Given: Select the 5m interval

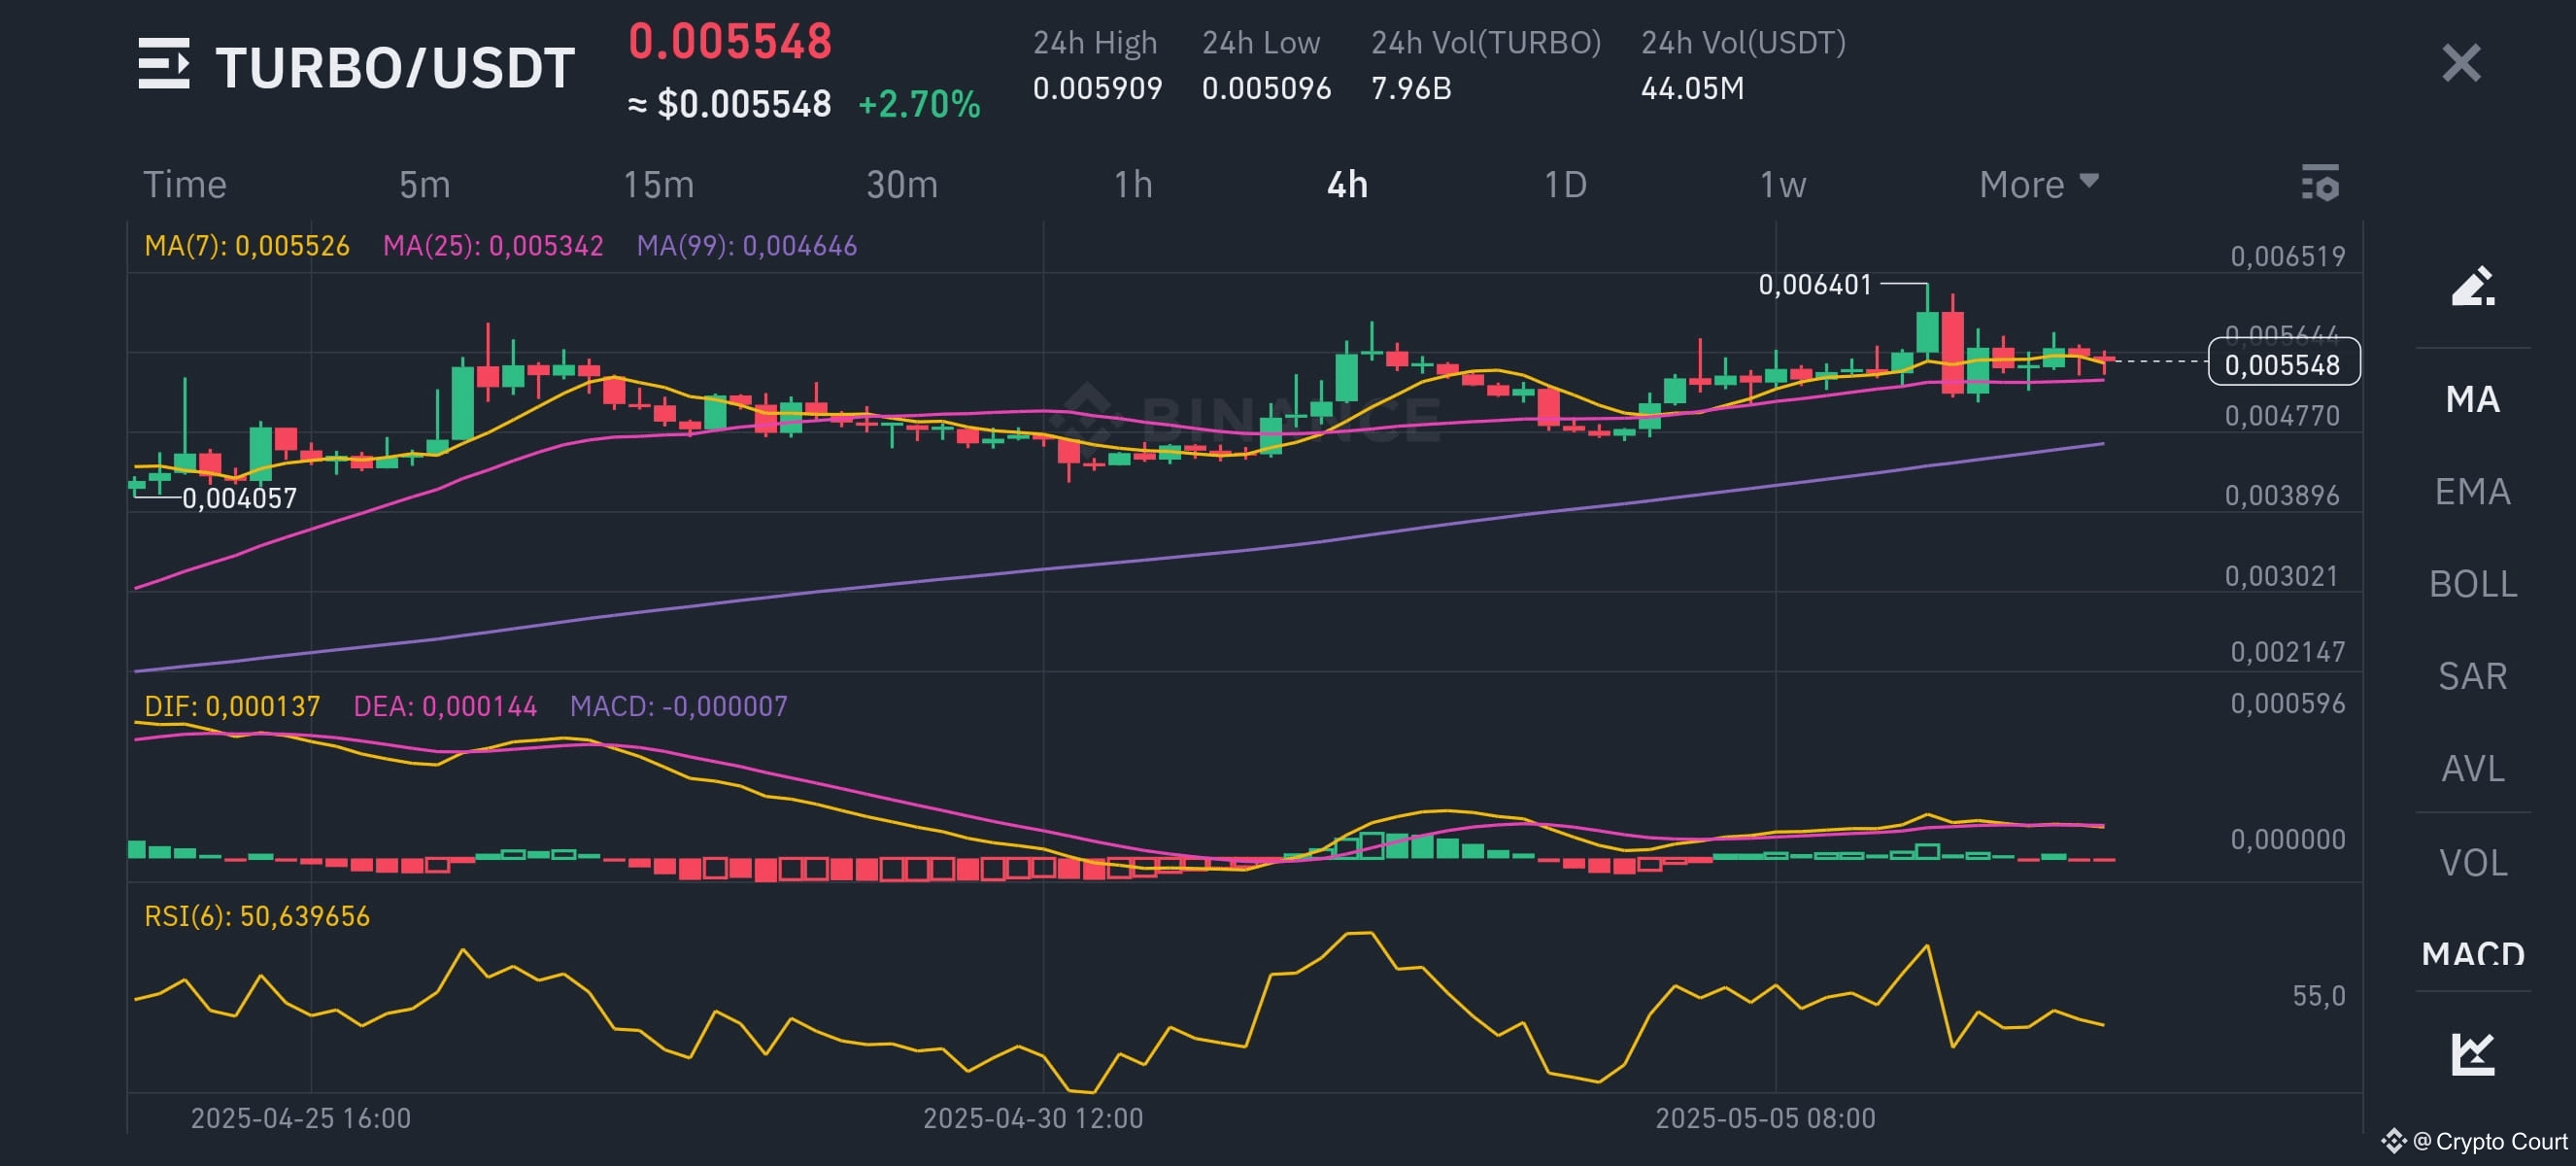Looking at the screenshot, I should coord(424,185).
